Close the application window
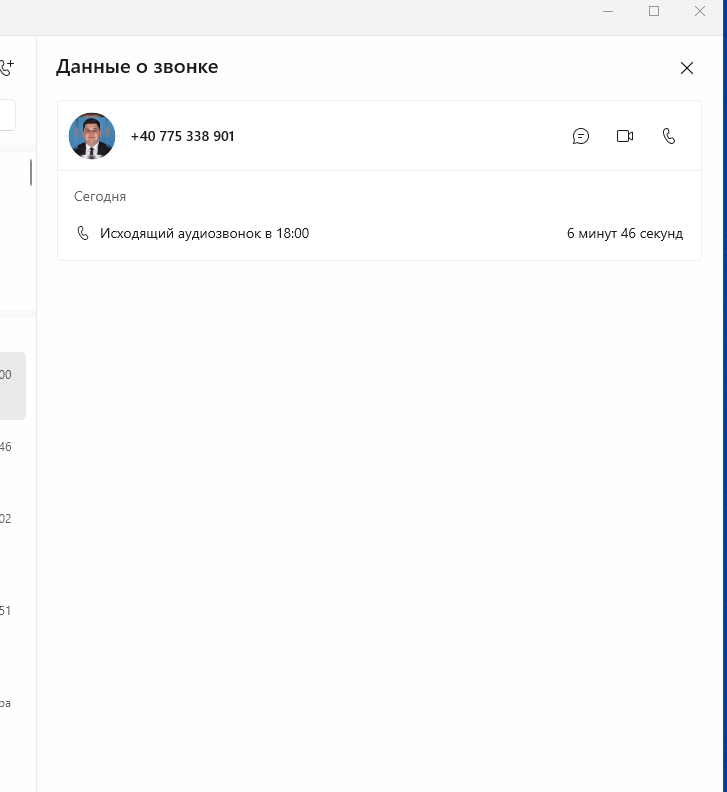727x792 pixels. tap(700, 11)
